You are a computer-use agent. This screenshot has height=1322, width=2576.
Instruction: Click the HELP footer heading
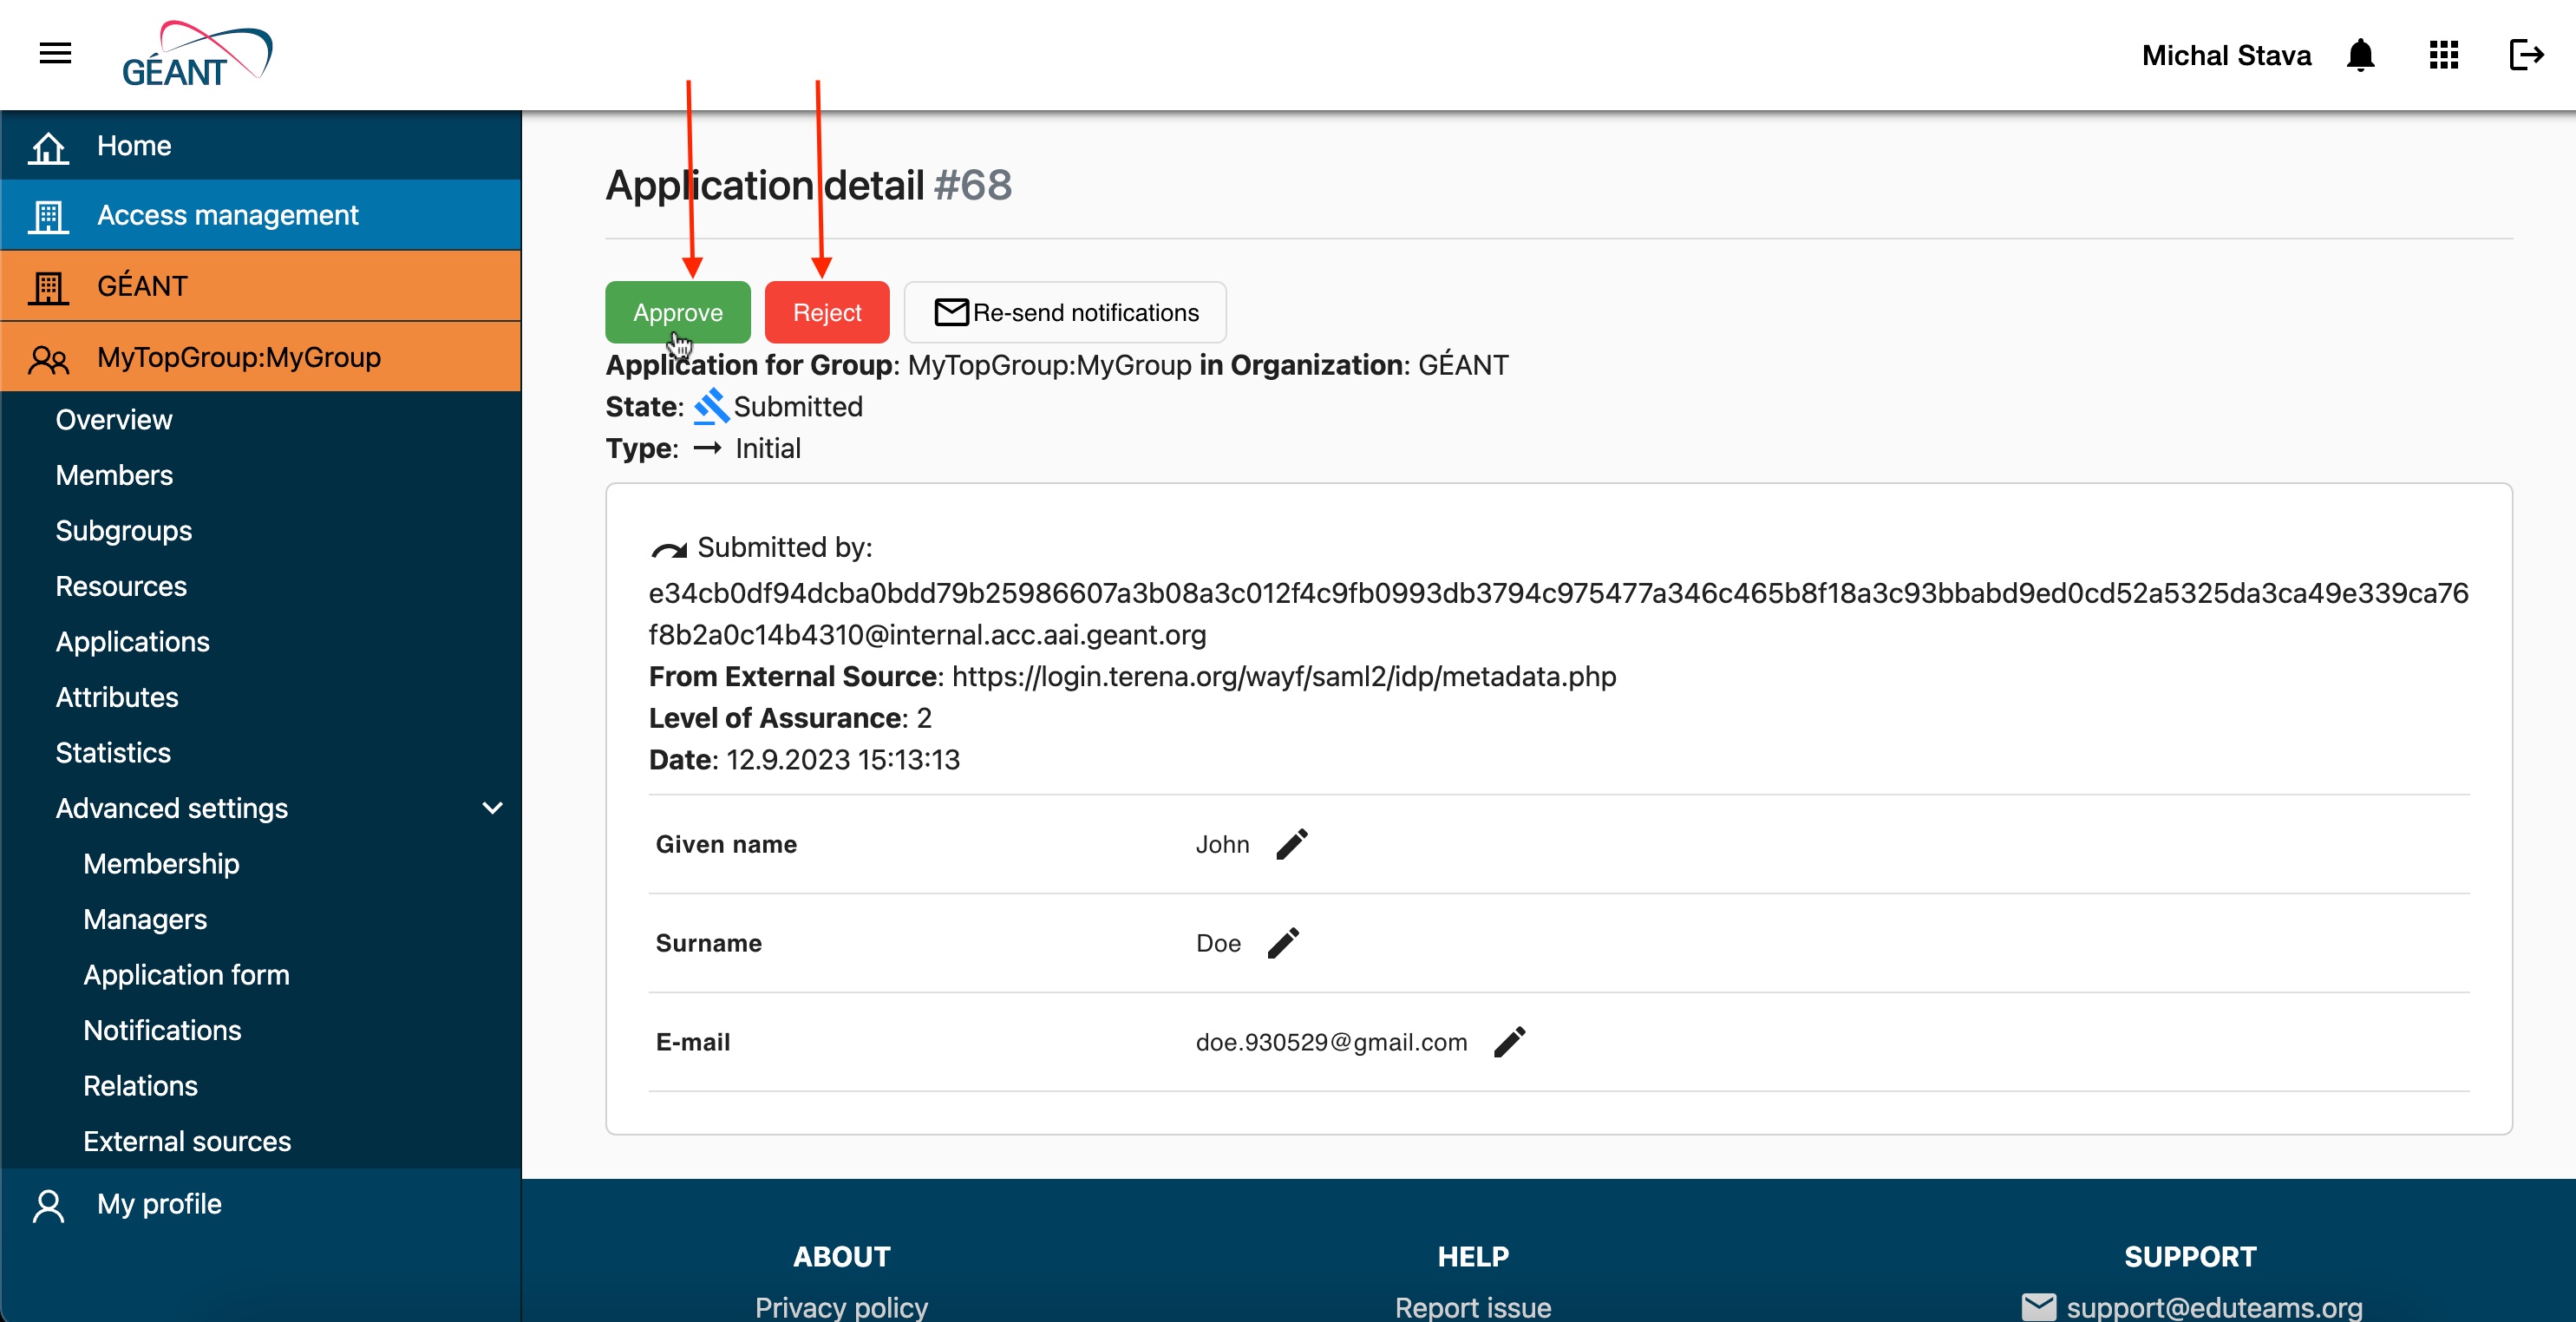[1473, 1257]
